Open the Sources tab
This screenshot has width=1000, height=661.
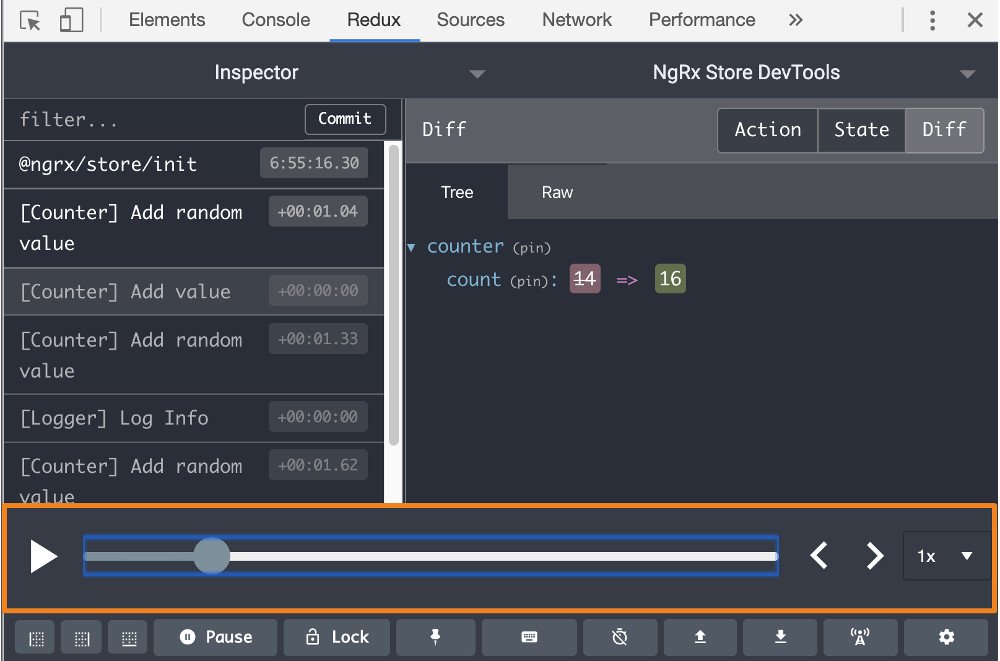click(471, 20)
